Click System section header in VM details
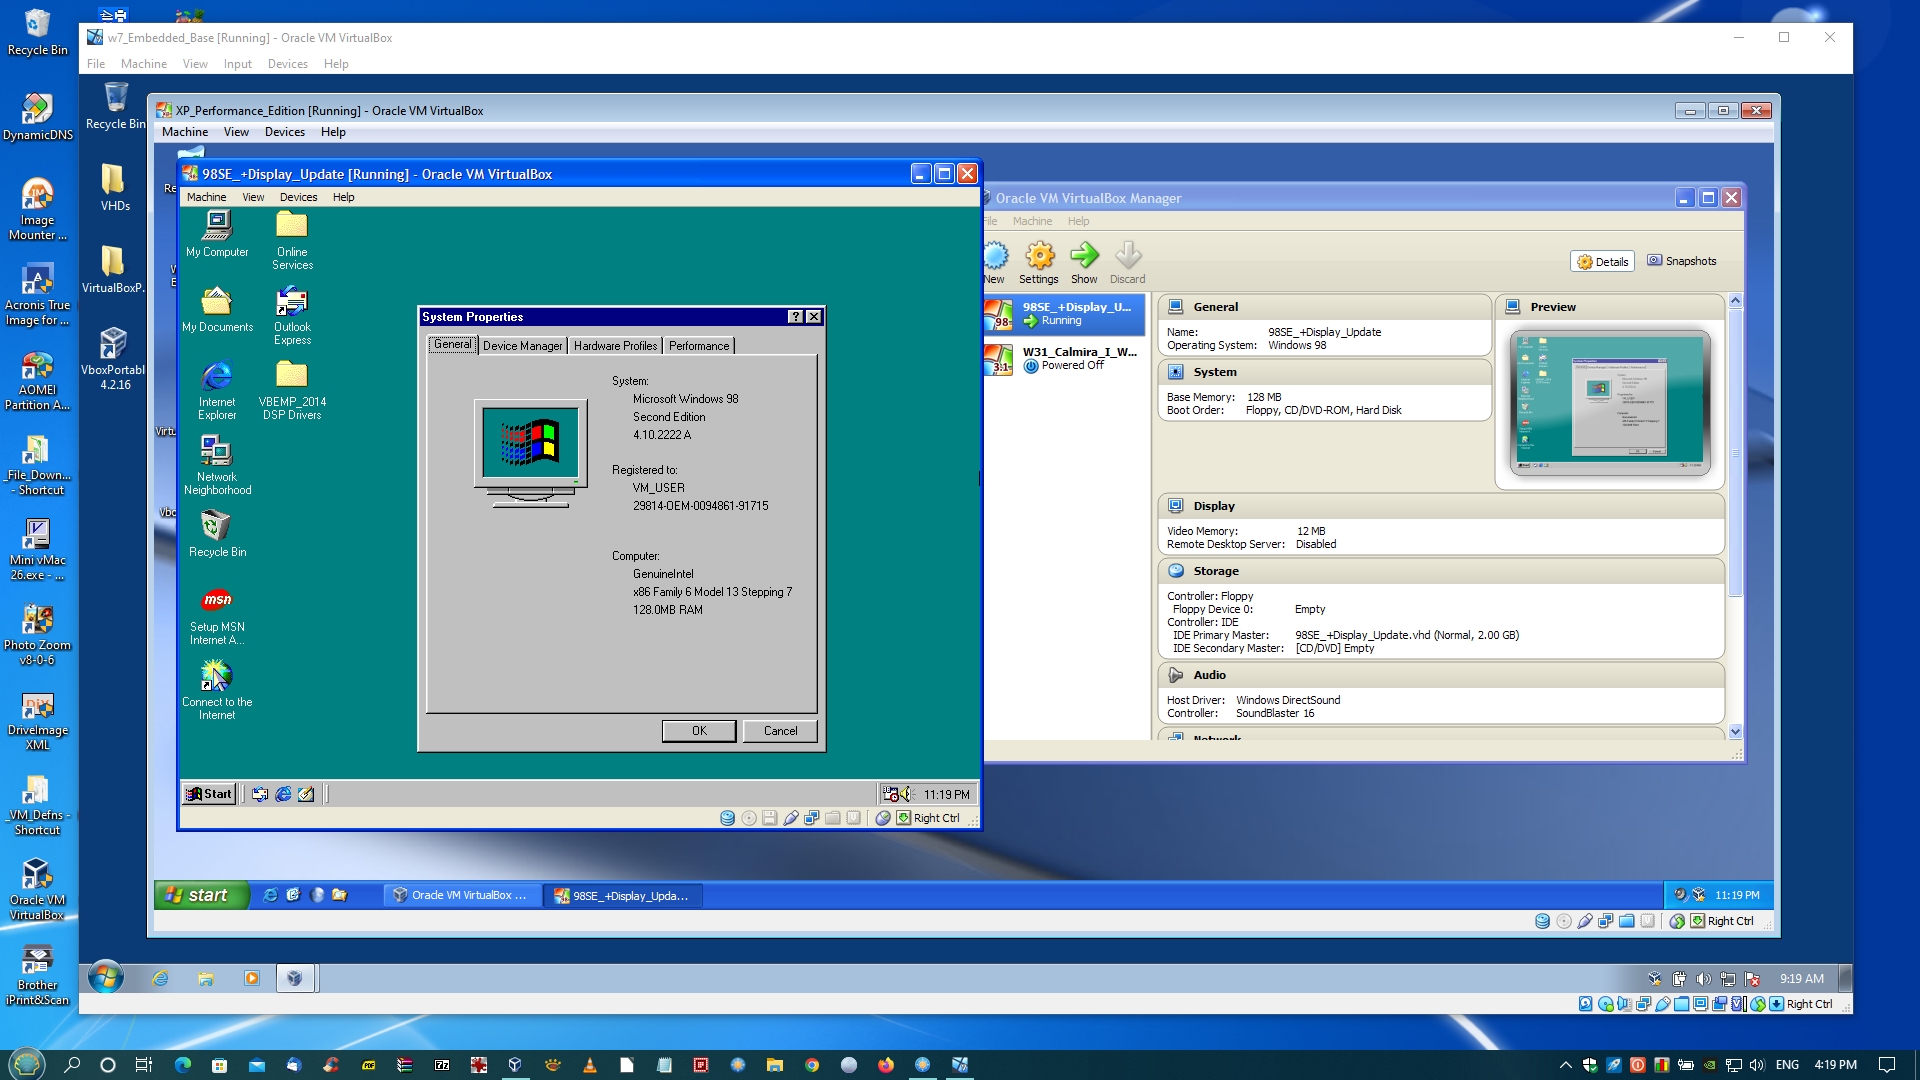This screenshot has height=1080, width=1920. (1324, 372)
